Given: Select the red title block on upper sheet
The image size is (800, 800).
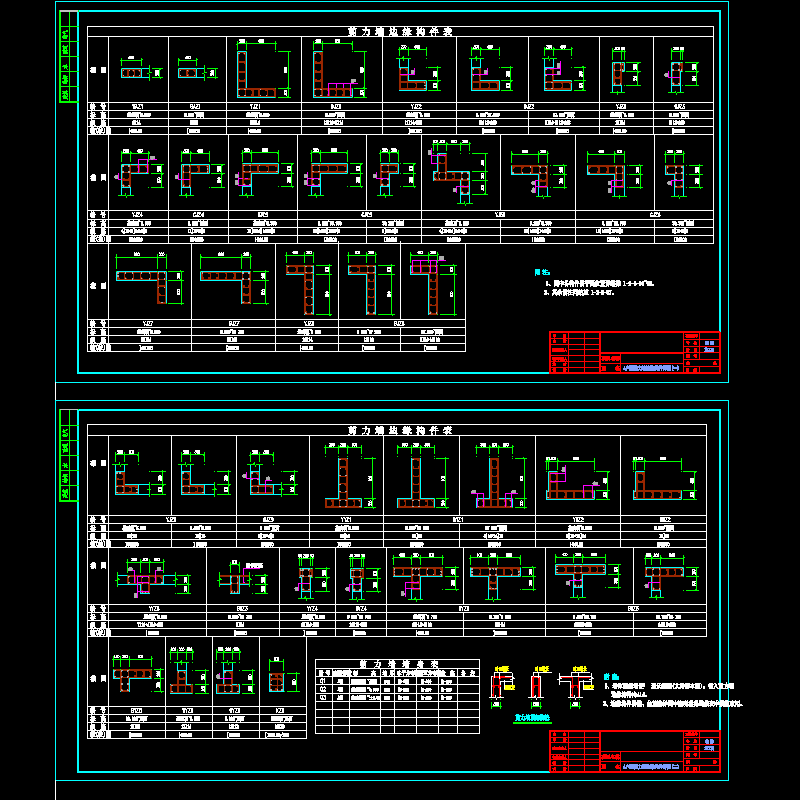Looking at the screenshot, I should 634,351.
